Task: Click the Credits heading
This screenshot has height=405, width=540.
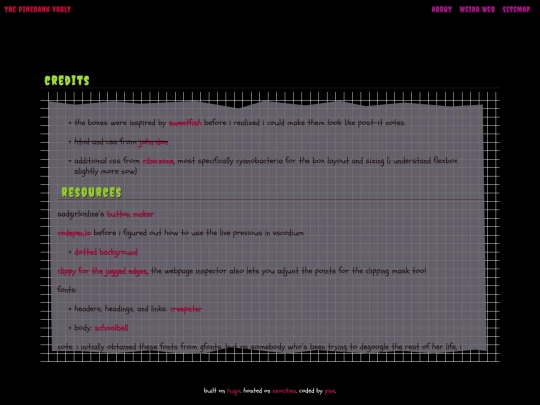Action: pyautogui.click(x=67, y=81)
